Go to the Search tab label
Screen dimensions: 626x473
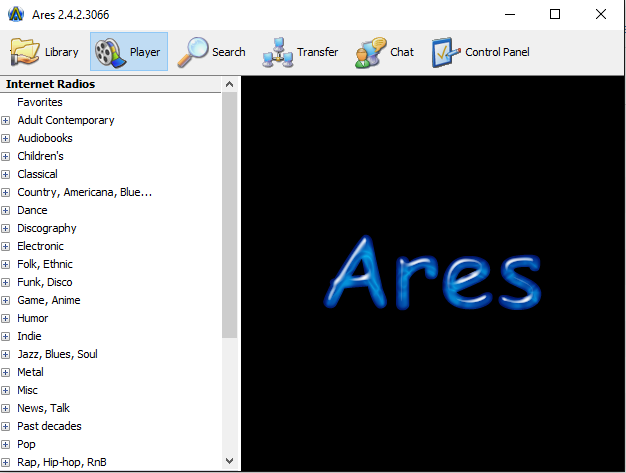click(x=229, y=52)
